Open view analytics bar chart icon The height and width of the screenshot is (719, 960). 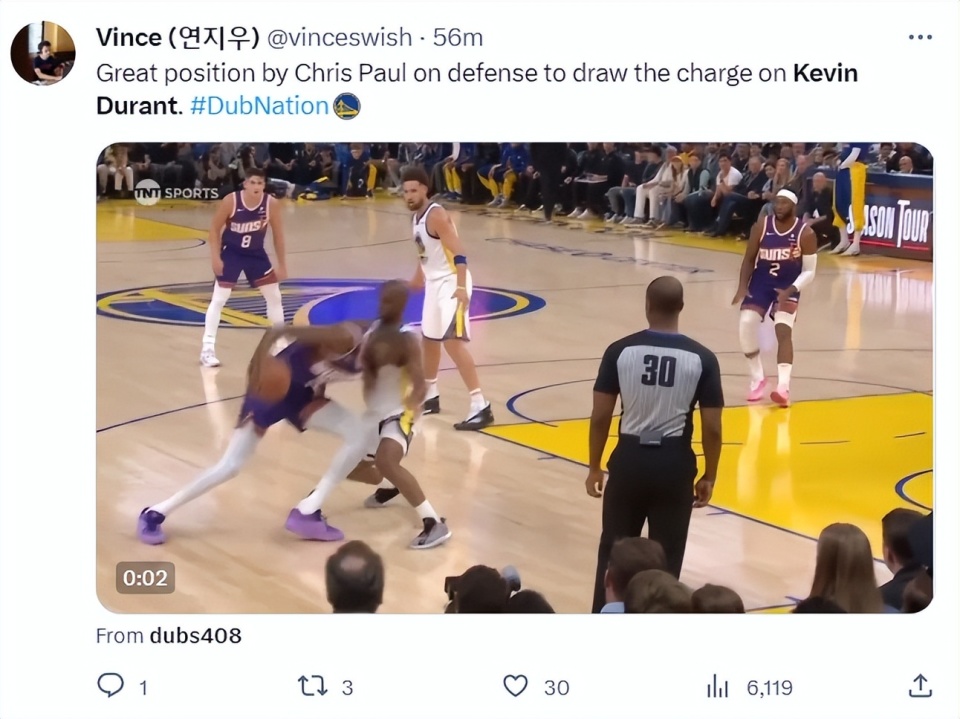pyautogui.click(x=718, y=686)
